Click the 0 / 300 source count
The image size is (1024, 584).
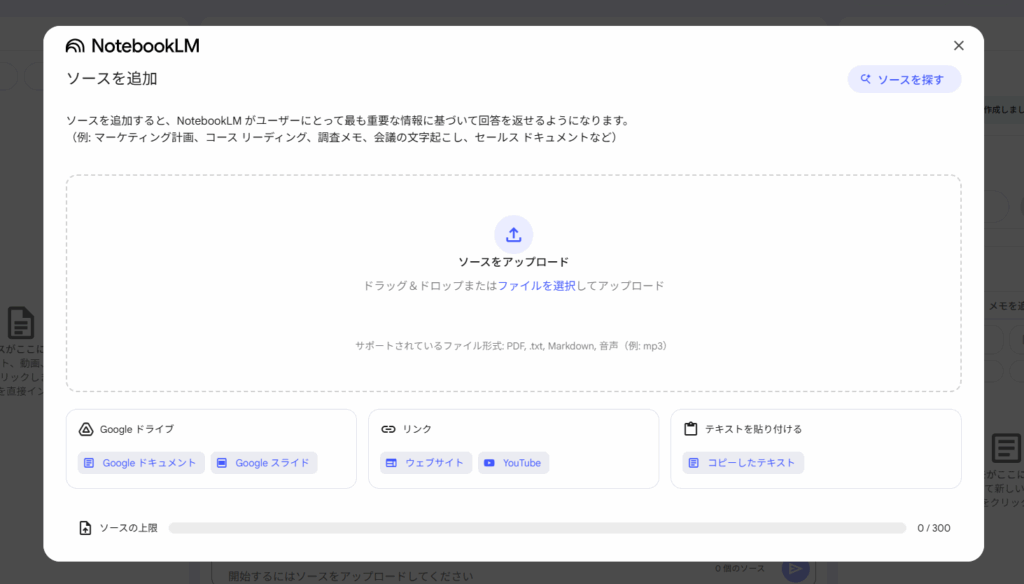(x=934, y=528)
